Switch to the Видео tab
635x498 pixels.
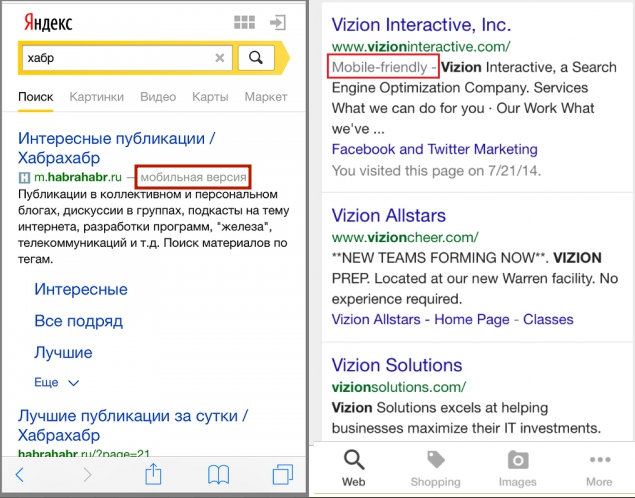(158, 97)
